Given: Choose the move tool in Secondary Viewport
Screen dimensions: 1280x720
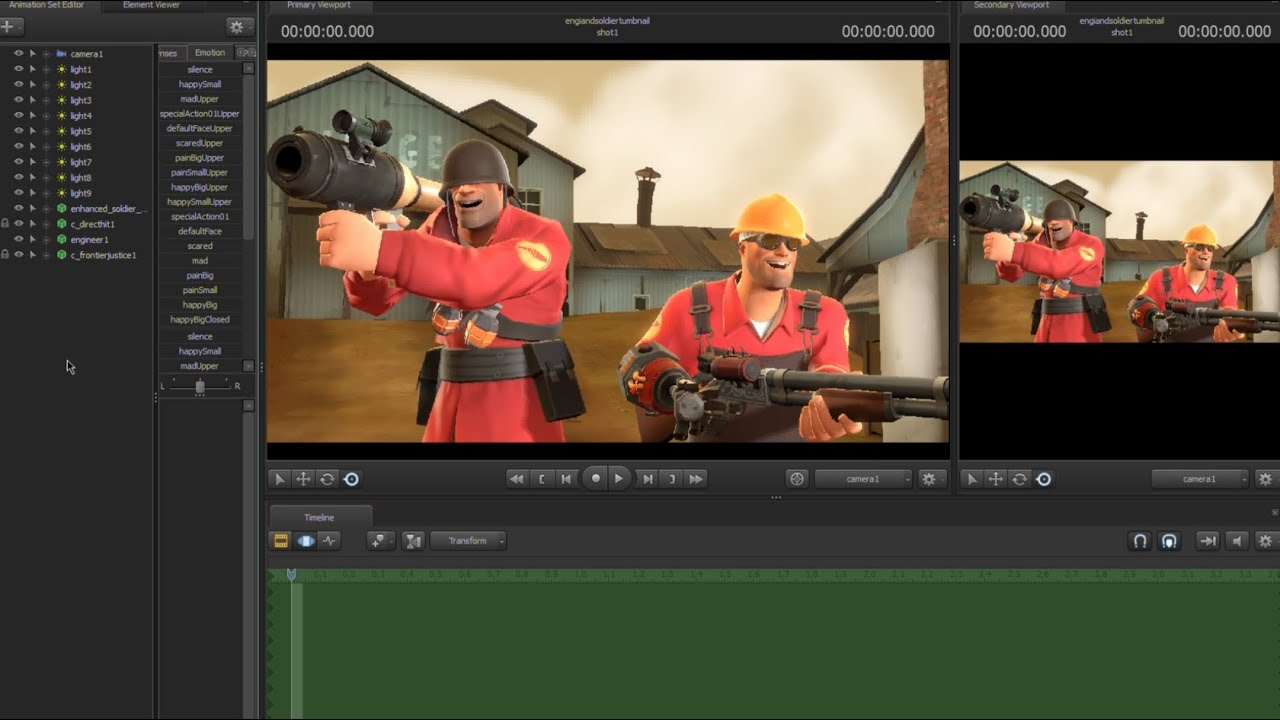Looking at the screenshot, I should [x=996, y=479].
